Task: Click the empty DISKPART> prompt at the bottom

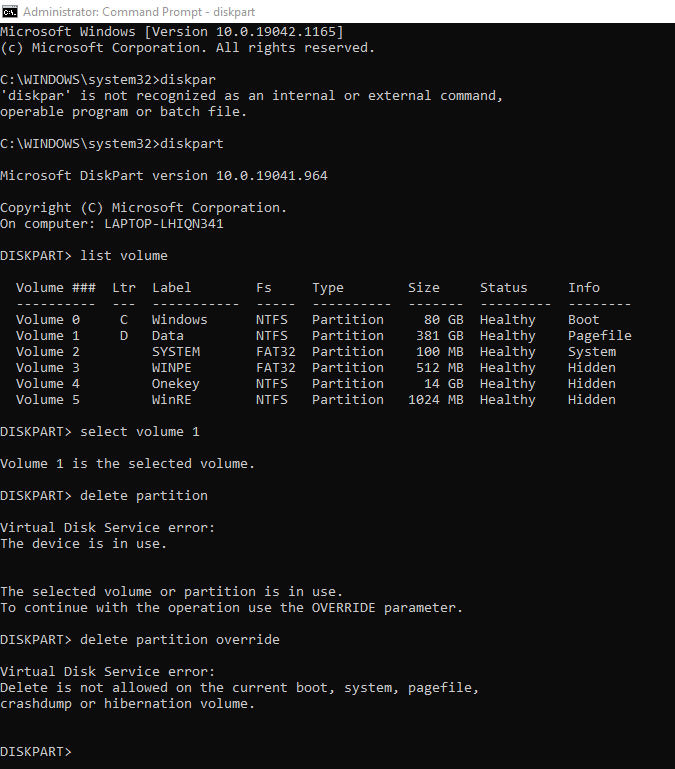Action: point(36,751)
